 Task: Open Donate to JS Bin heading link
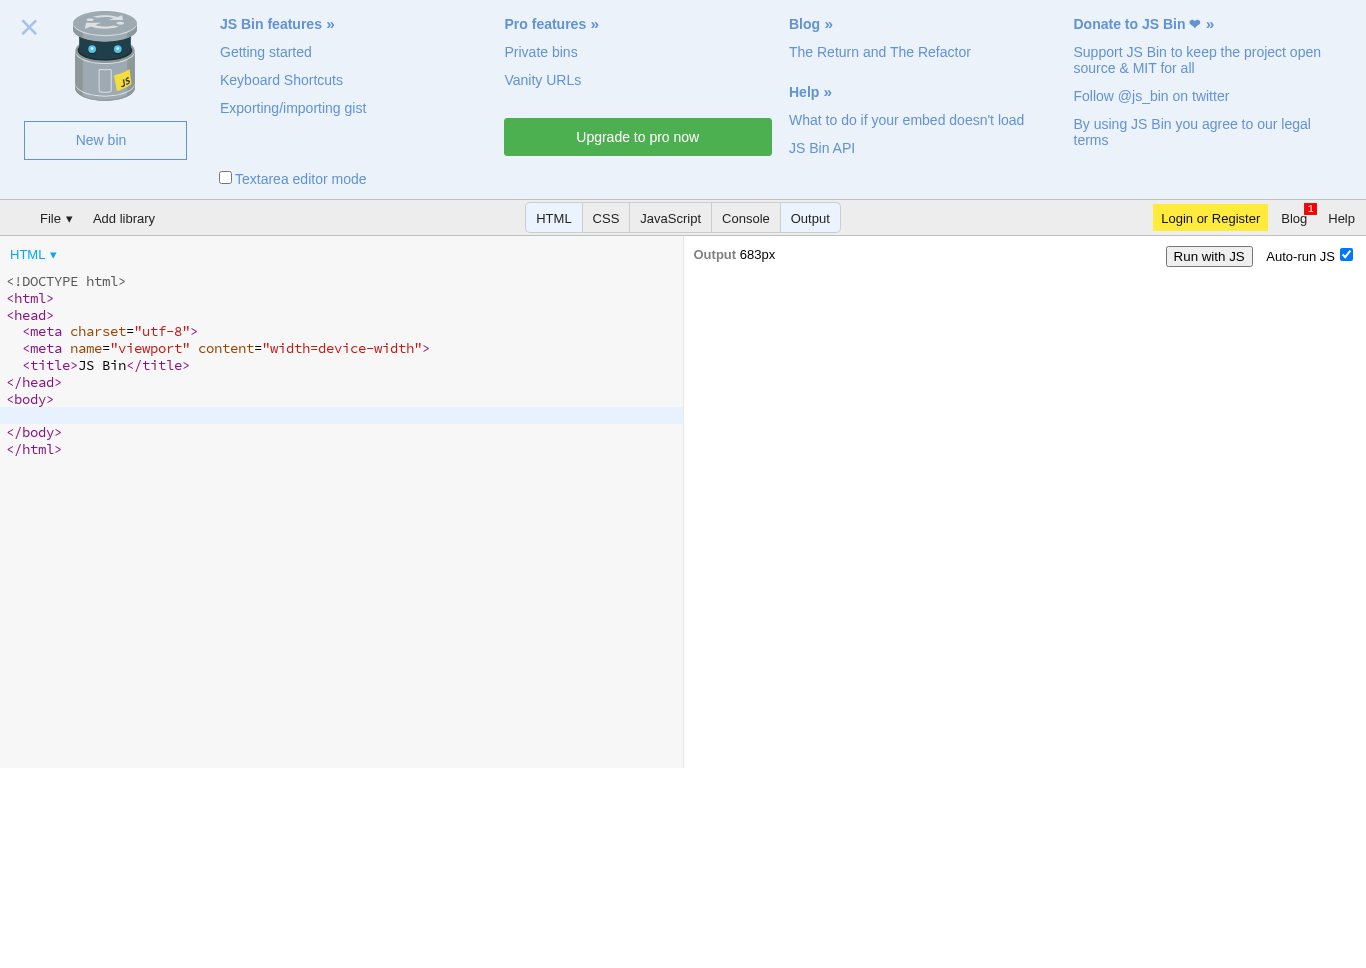pyautogui.click(x=1143, y=24)
